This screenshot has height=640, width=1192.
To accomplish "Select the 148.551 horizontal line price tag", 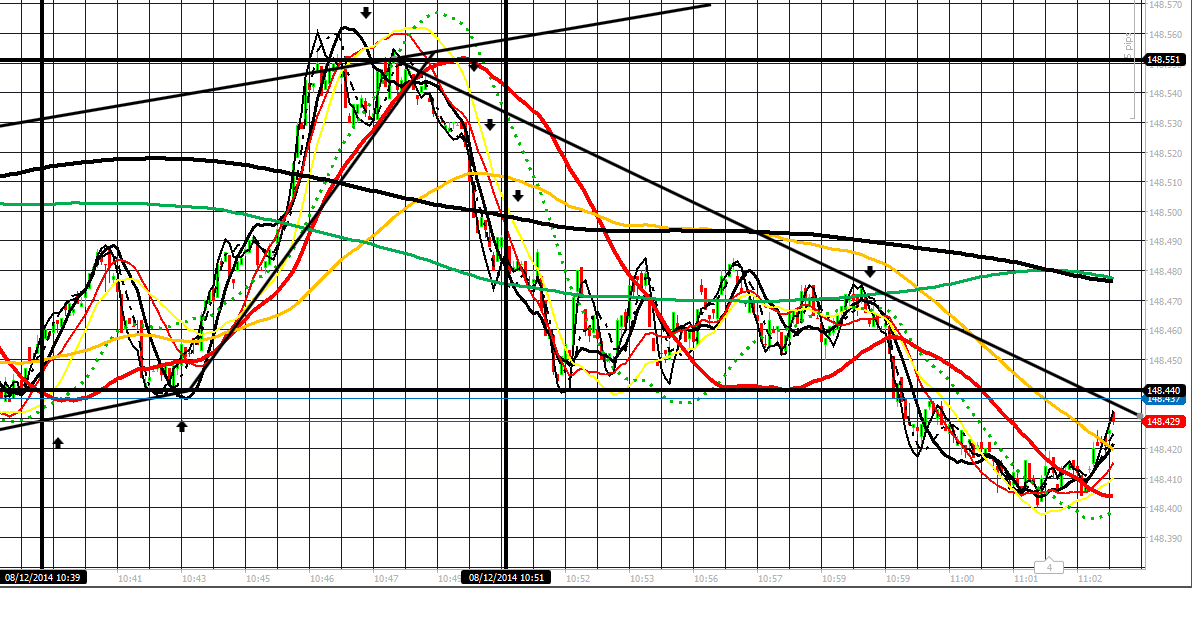I will [x=1164, y=59].
